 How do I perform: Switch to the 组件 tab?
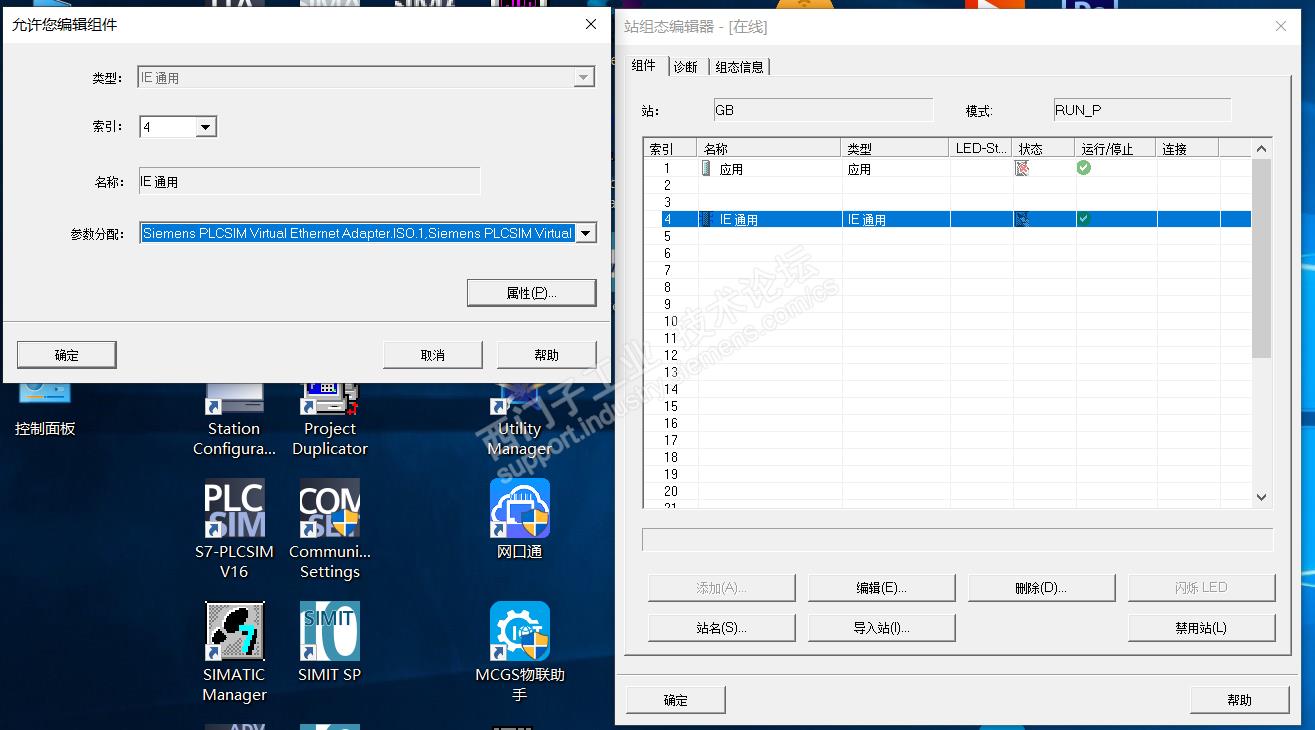click(x=644, y=66)
